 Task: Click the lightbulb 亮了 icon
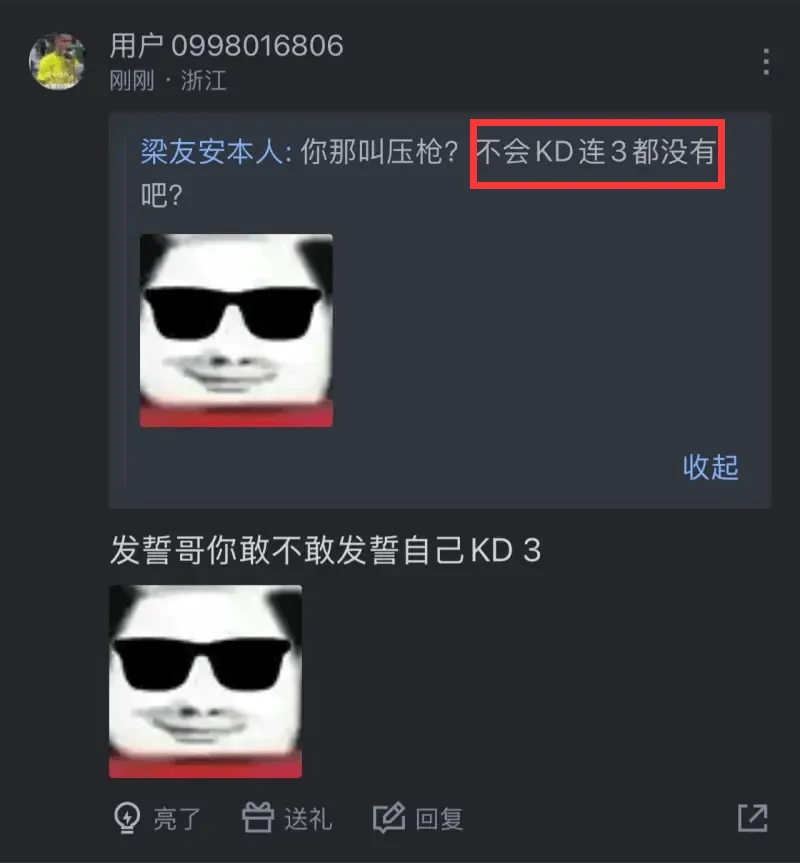pyautogui.click(x=127, y=818)
